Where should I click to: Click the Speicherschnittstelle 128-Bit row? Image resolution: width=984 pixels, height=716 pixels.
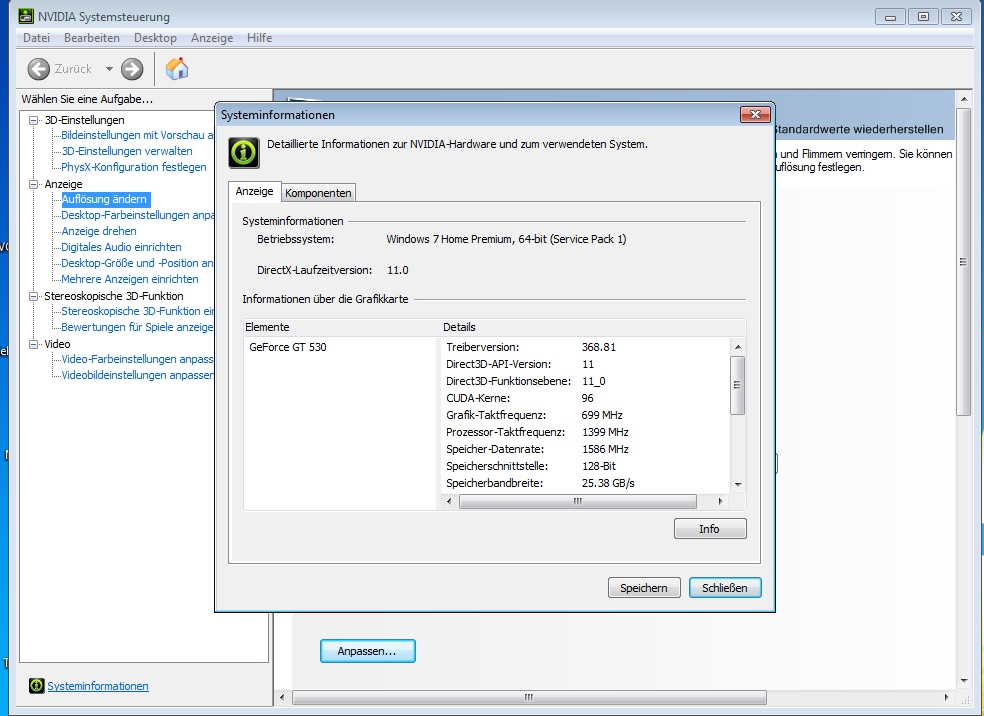[587, 466]
